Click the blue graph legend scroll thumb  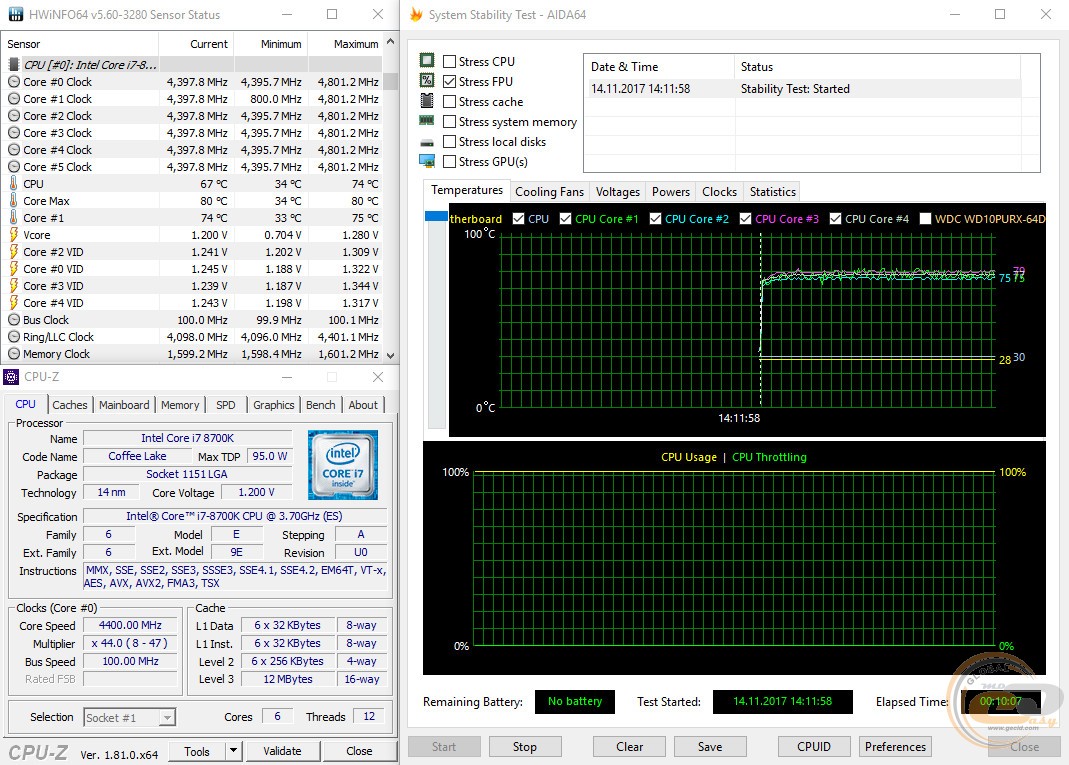(436, 216)
